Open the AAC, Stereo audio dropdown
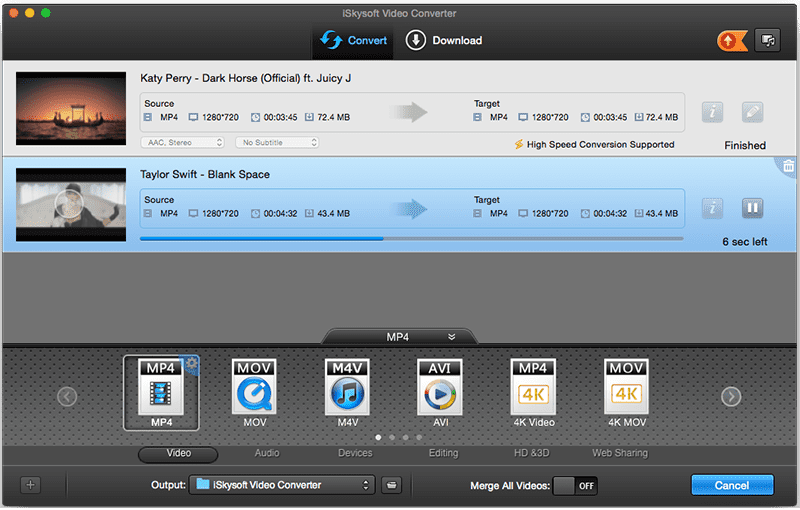 (x=182, y=143)
